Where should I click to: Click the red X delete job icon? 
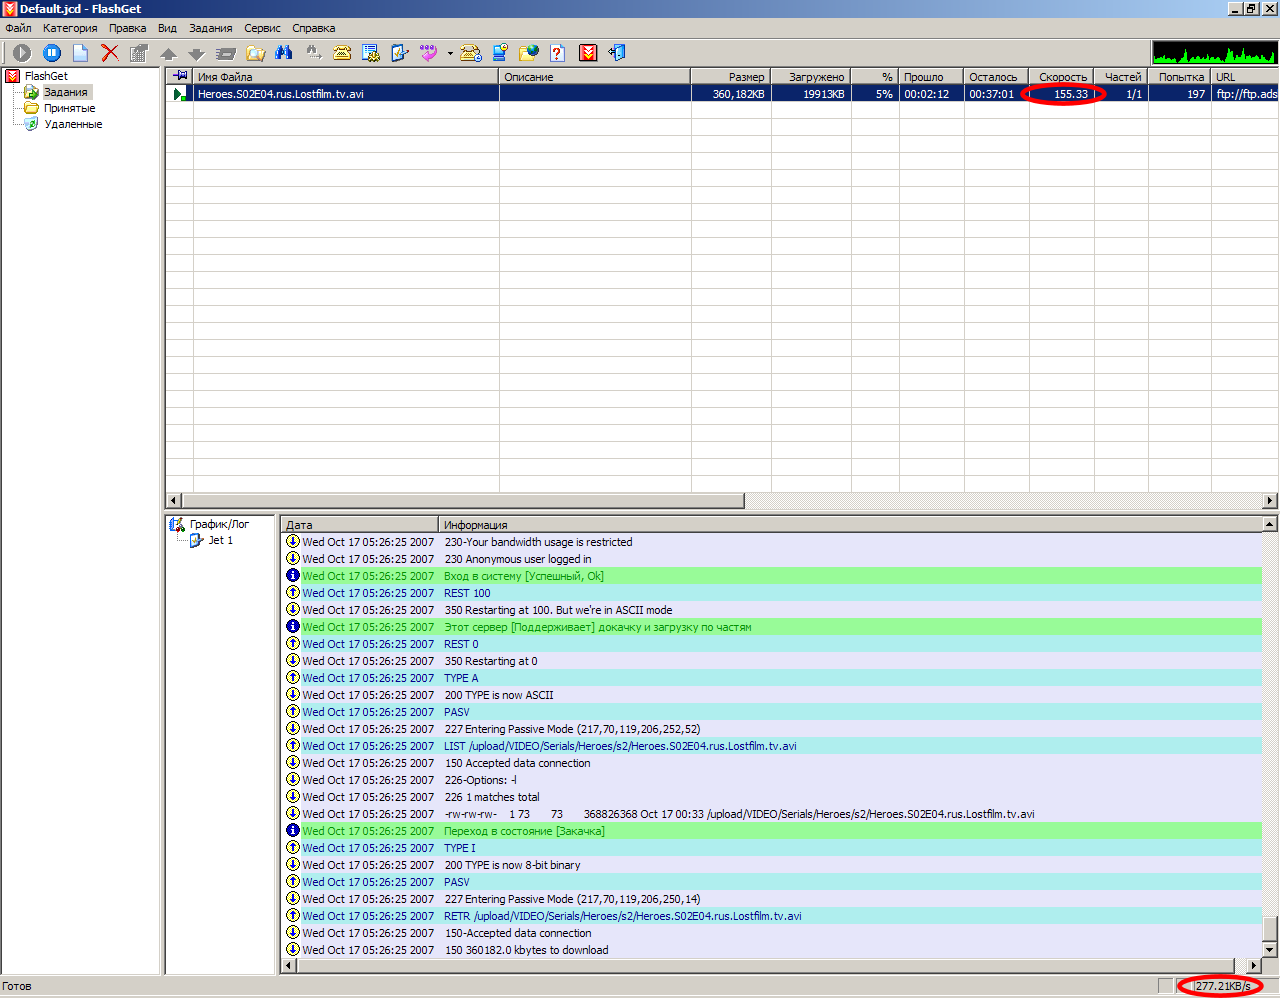point(110,53)
